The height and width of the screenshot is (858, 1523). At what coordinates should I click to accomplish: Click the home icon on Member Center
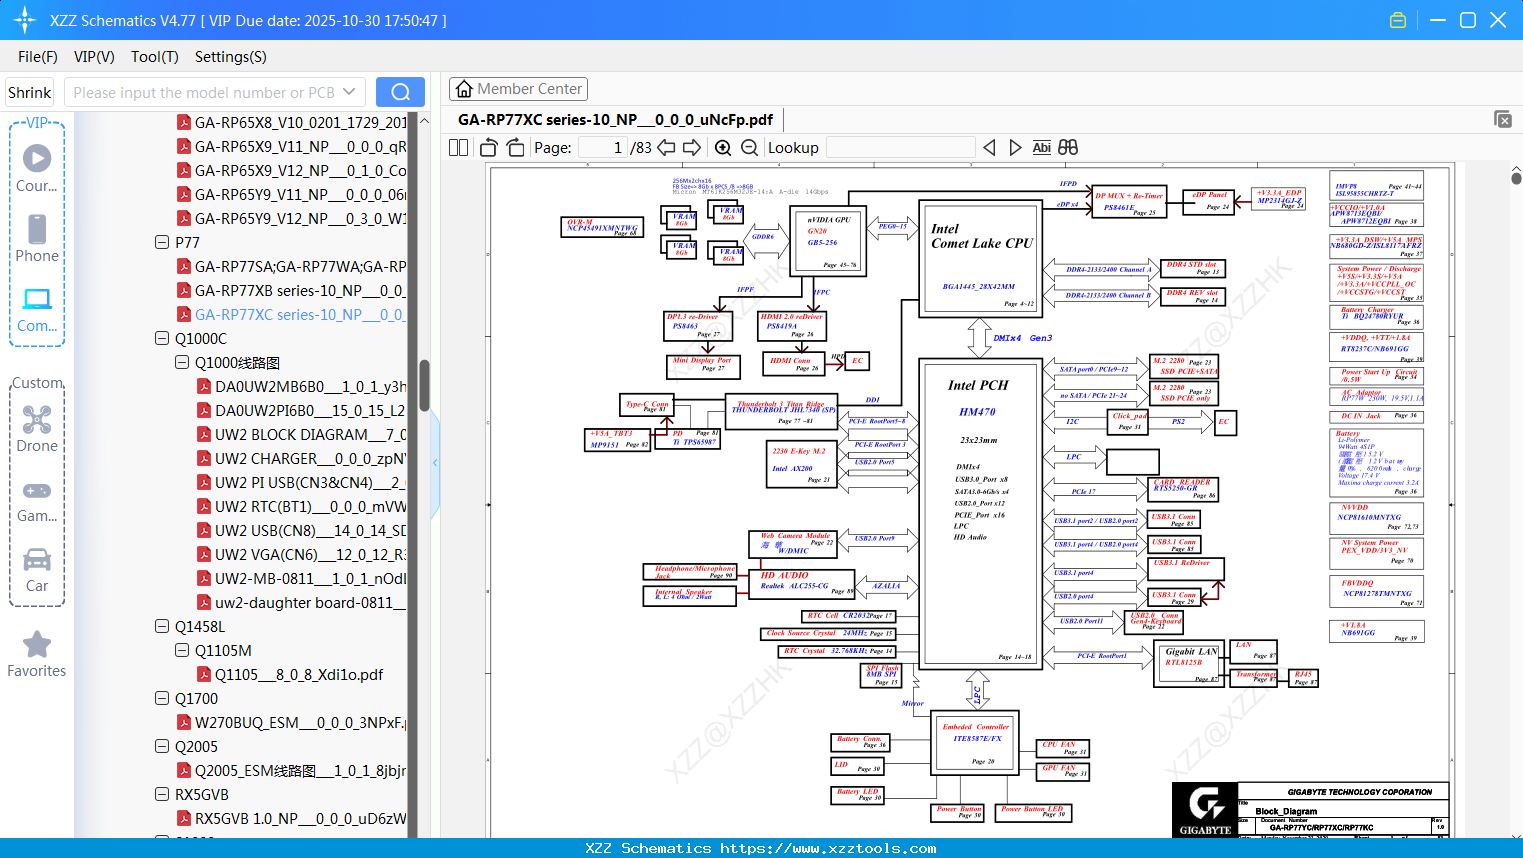pos(464,89)
